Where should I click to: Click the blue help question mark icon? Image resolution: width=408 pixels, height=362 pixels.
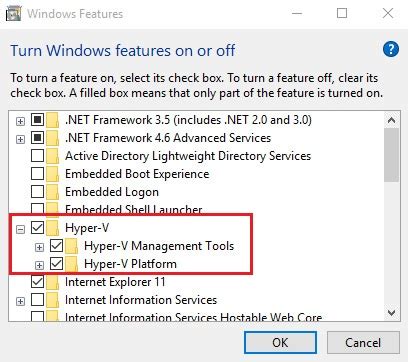[x=391, y=50]
